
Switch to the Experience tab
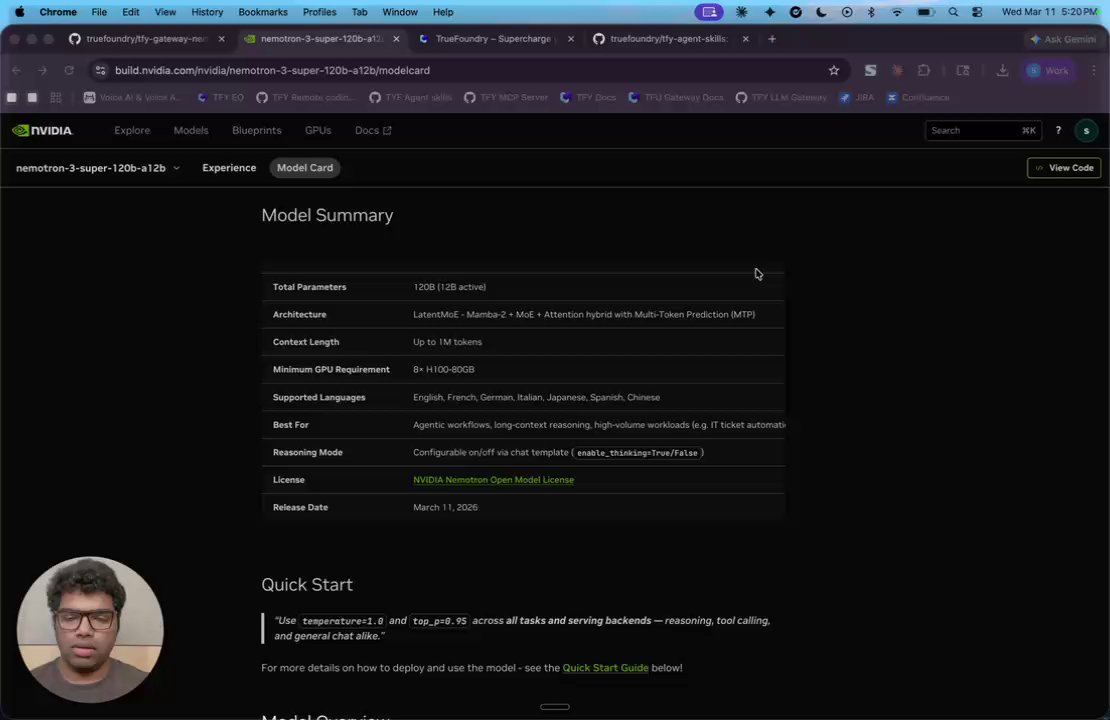click(x=229, y=168)
